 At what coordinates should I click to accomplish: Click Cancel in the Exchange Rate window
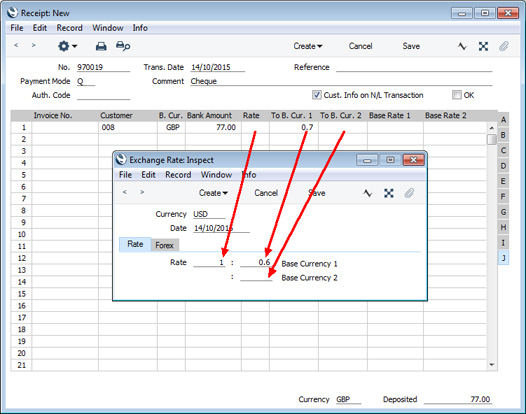point(266,193)
